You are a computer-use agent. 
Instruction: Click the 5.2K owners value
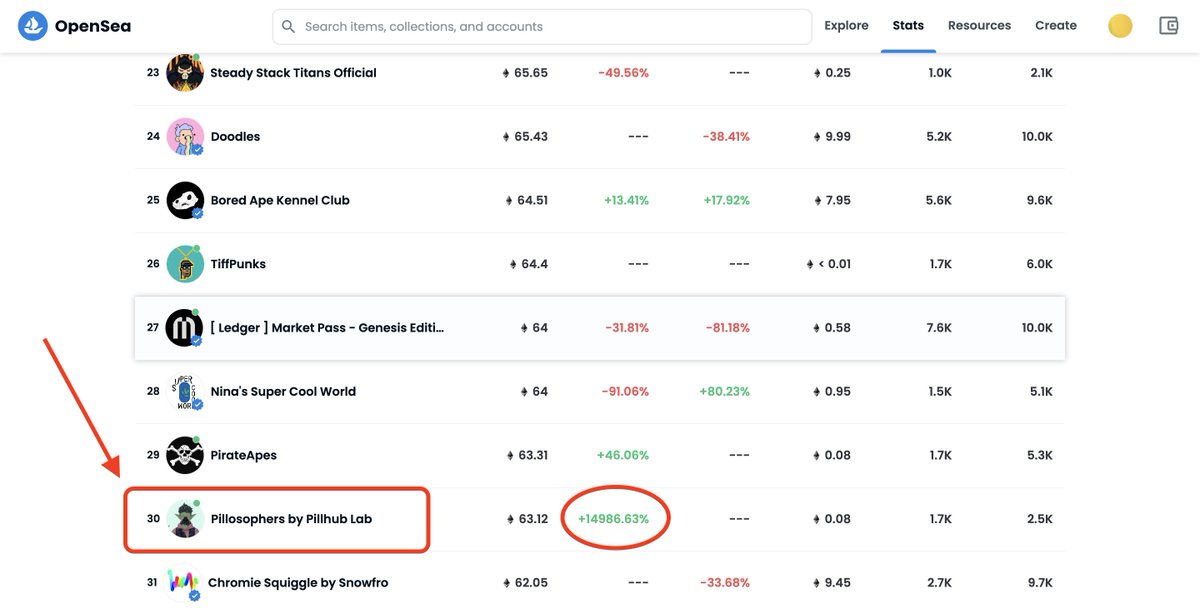(939, 137)
